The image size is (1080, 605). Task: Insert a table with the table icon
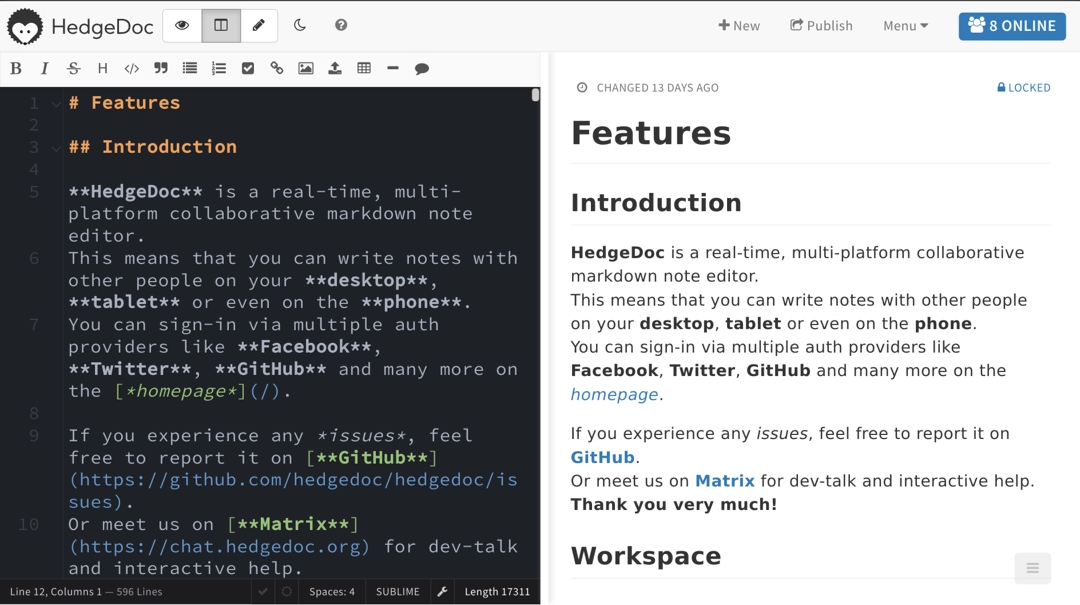[x=363, y=68]
